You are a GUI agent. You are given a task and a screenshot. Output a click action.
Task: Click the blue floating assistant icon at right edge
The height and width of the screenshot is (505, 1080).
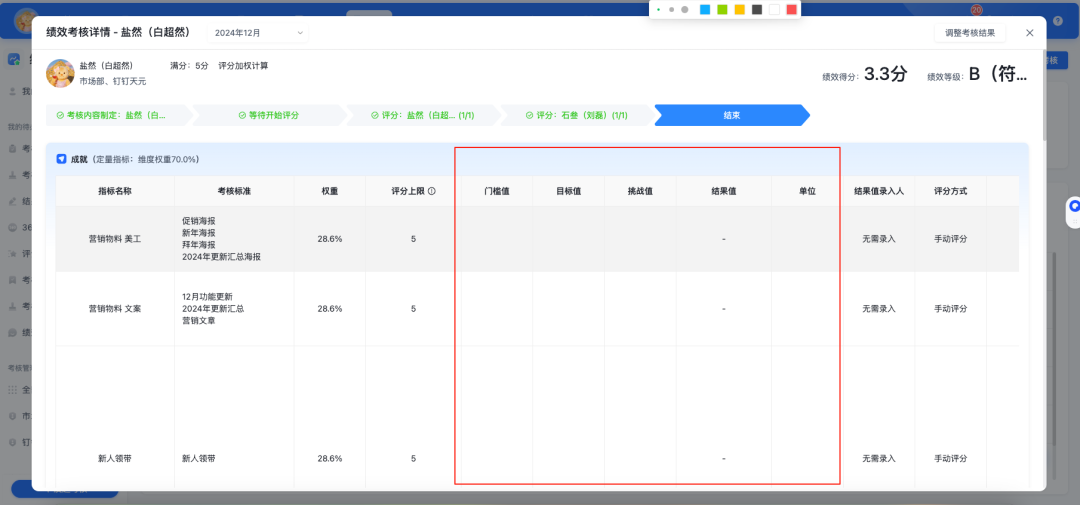coord(1074,206)
